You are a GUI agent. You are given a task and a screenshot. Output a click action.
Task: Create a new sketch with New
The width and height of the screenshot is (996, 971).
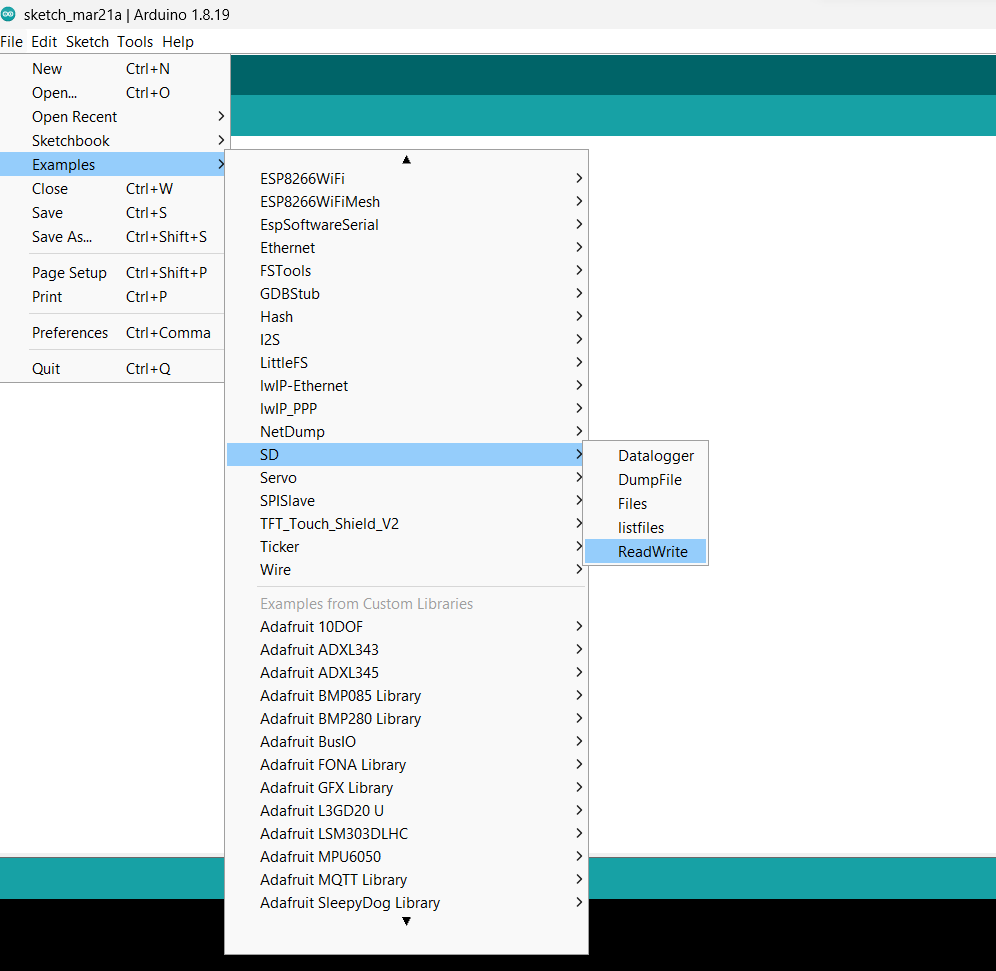tap(47, 68)
